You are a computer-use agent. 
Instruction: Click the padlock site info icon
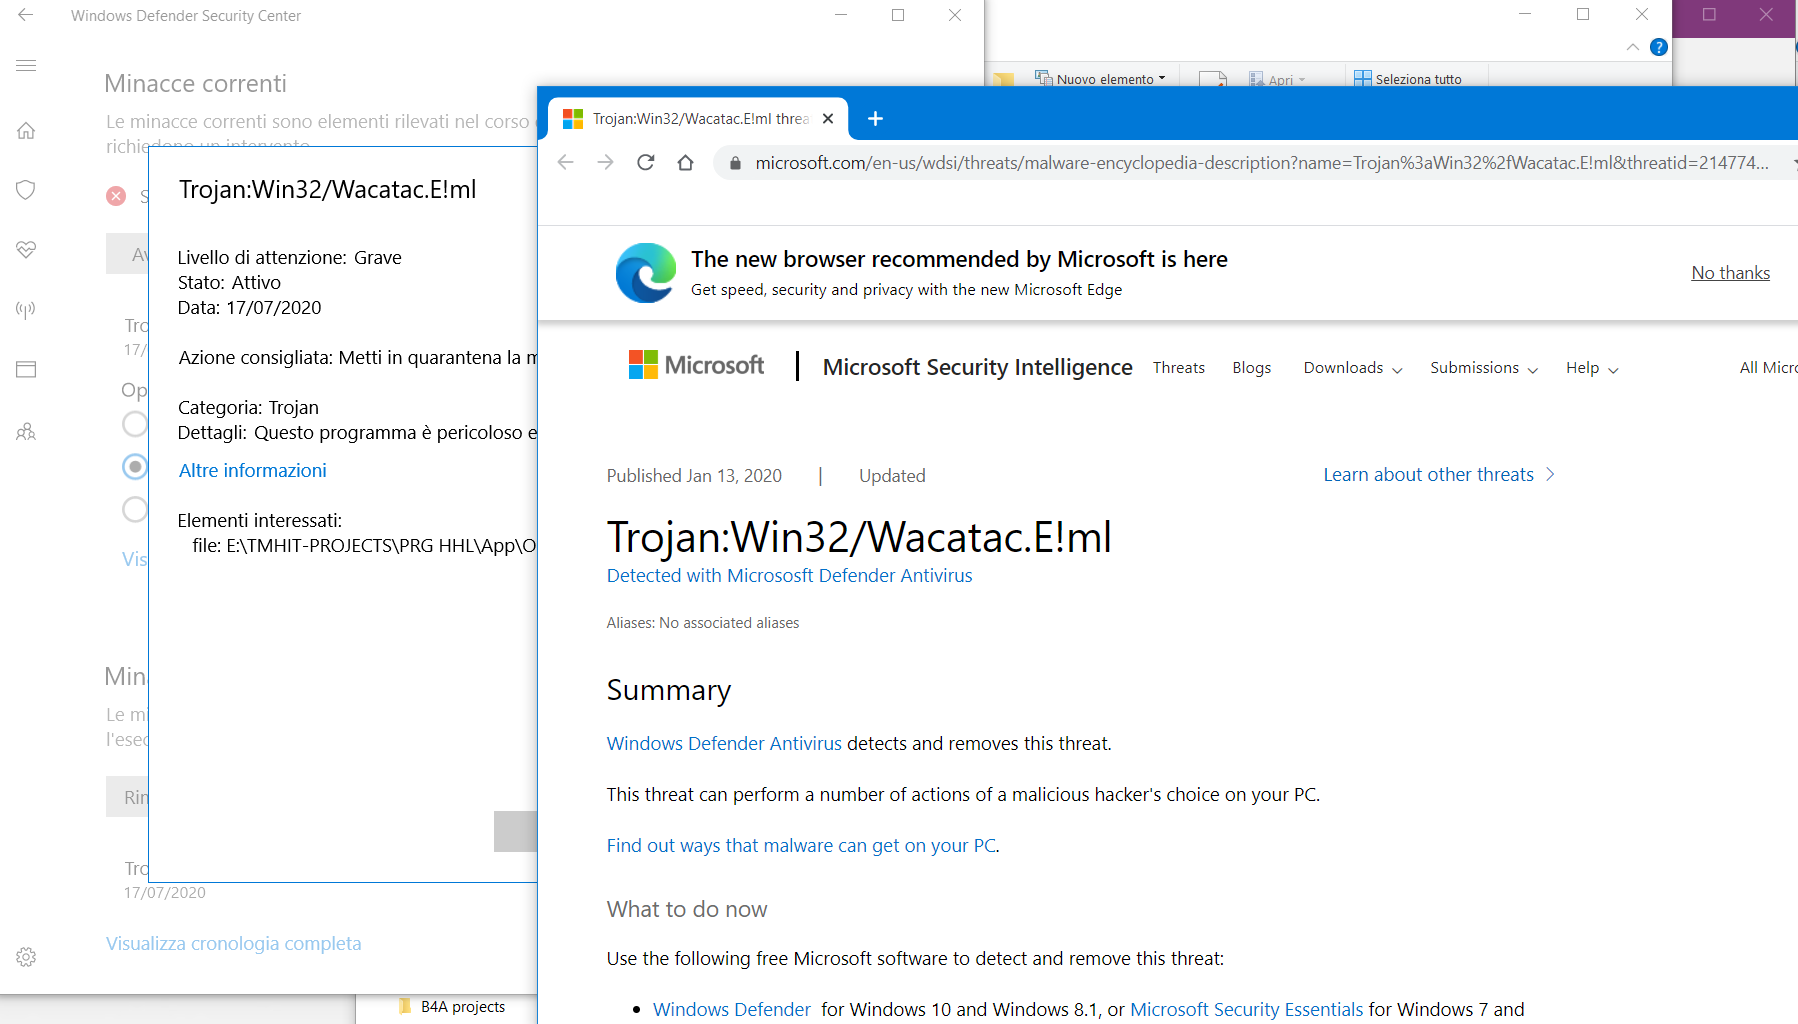735,163
